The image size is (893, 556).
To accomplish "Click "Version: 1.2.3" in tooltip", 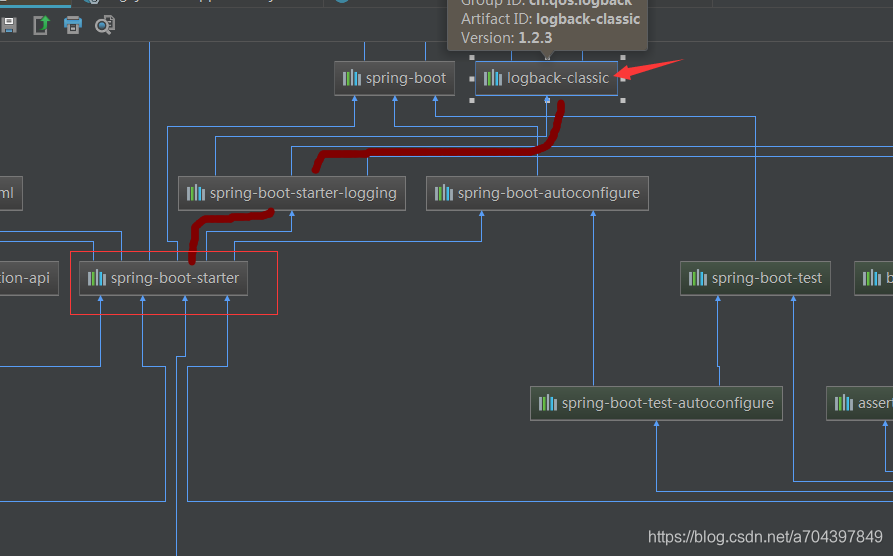I will (506, 38).
